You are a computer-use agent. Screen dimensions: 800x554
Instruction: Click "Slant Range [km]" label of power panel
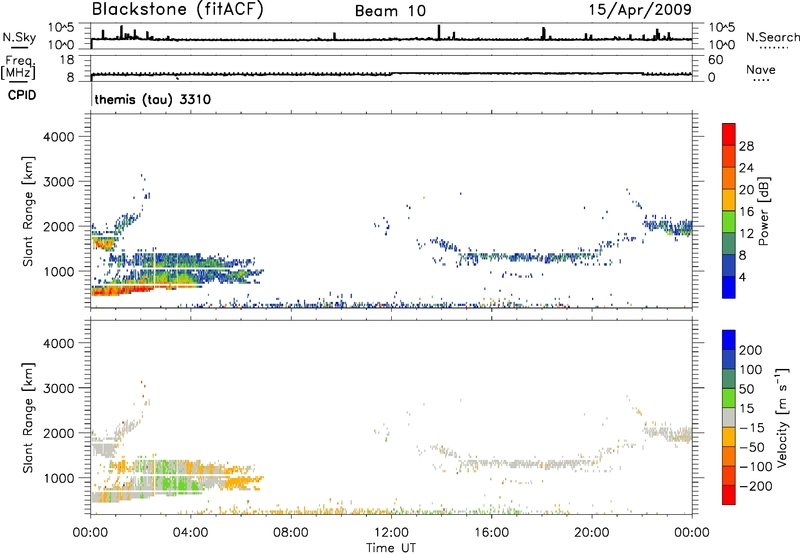click(x=28, y=211)
